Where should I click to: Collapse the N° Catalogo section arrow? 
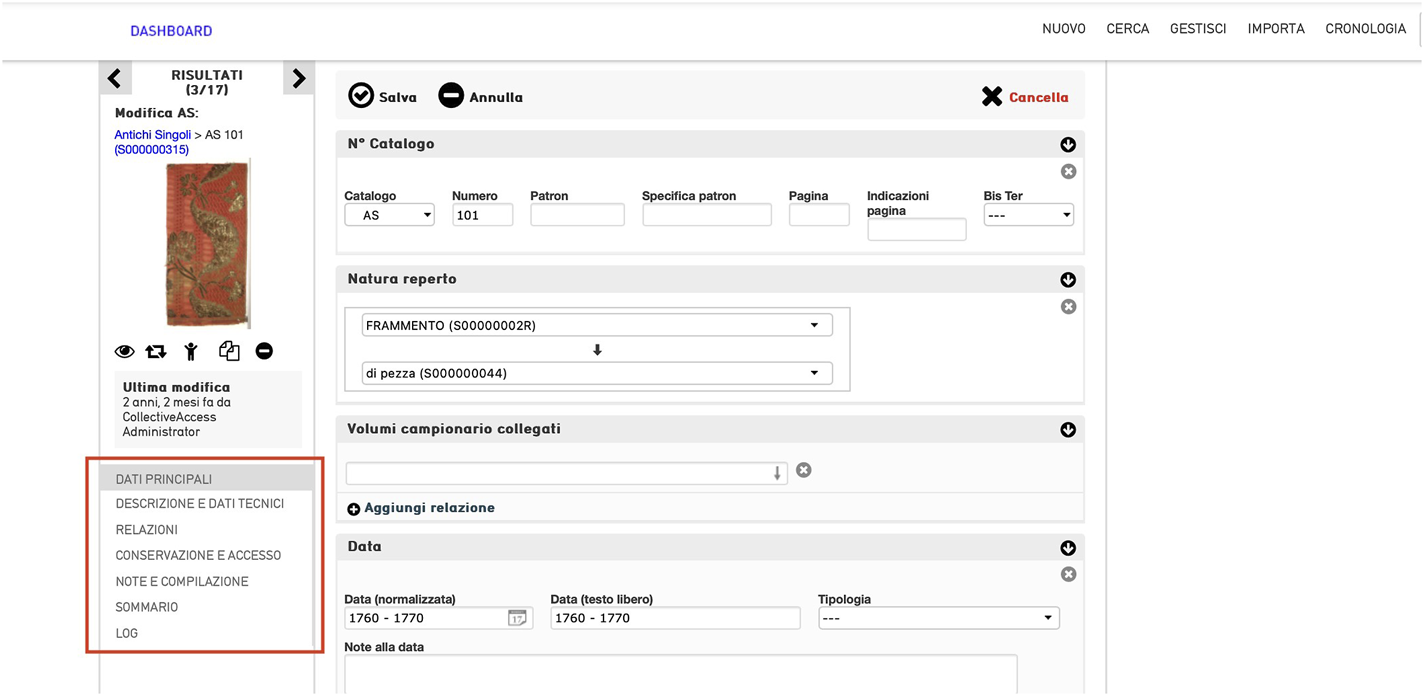(x=1068, y=145)
